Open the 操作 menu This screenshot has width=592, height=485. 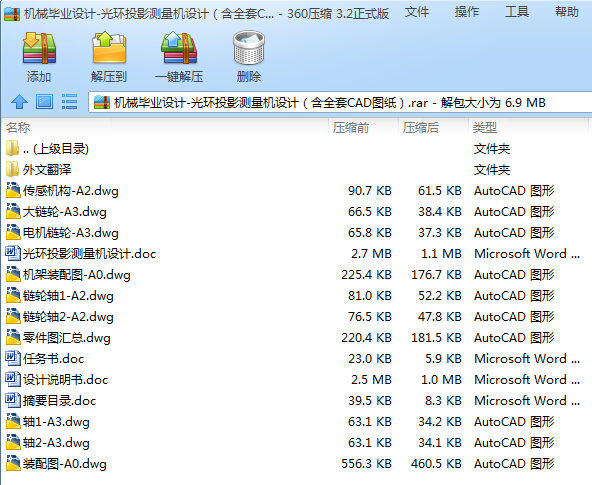tap(467, 12)
